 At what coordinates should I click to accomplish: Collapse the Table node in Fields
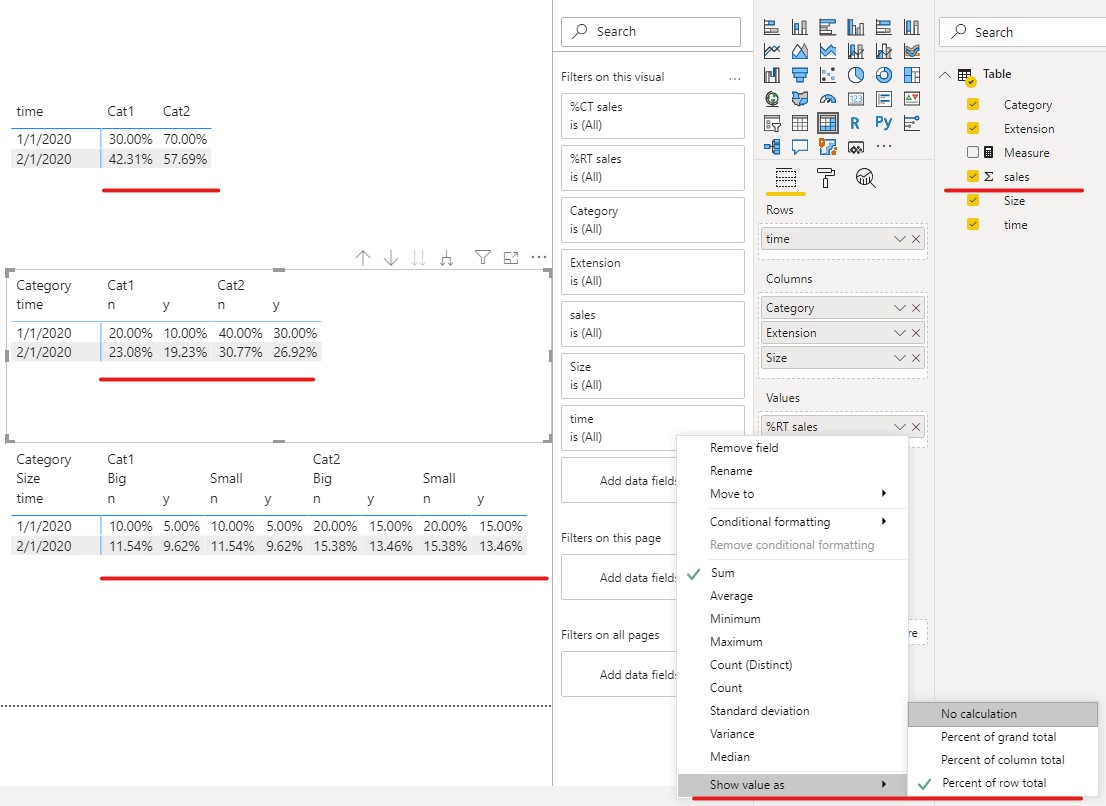[945, 74]
